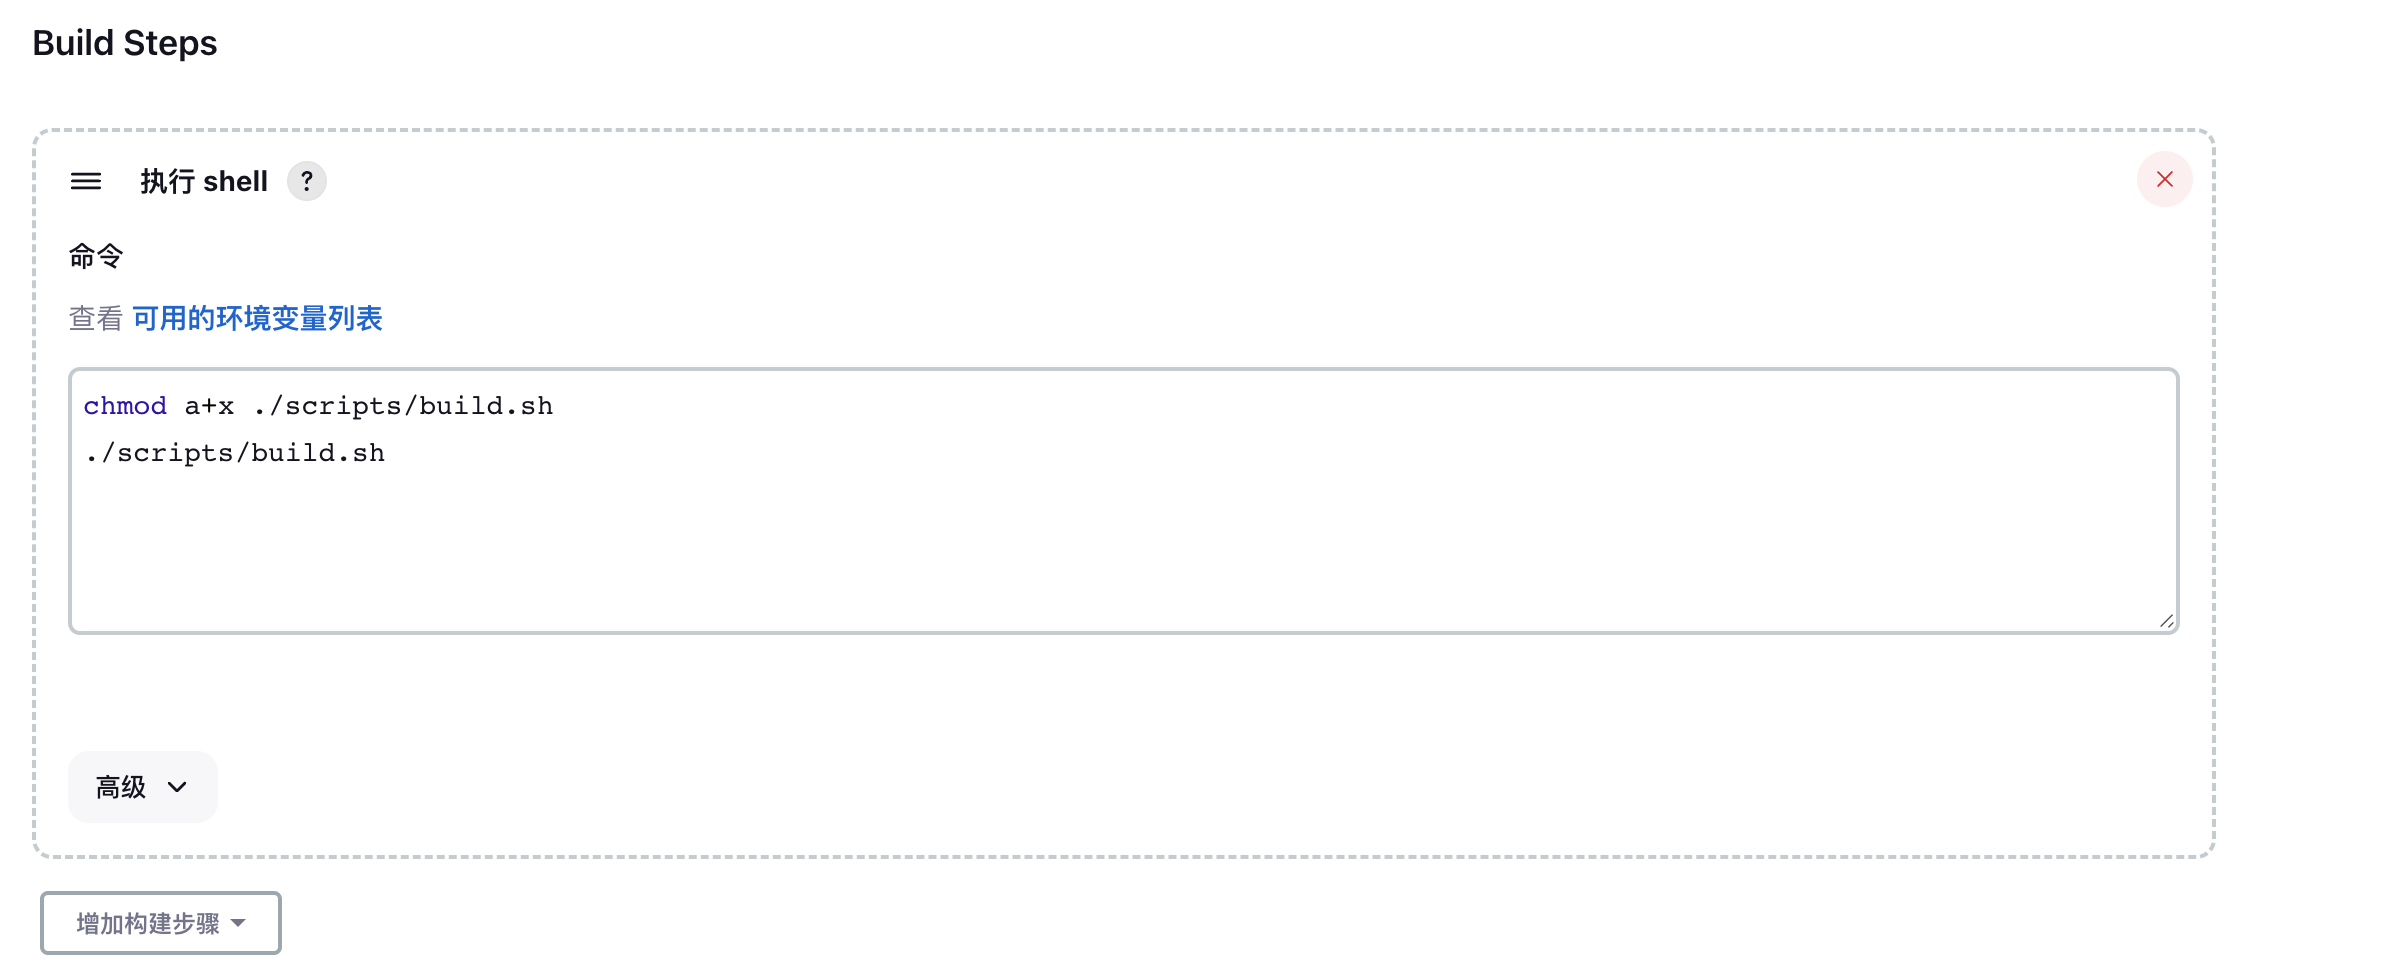Click the 执行 shell step title
2398x972 pixels.
coord(204,181)
